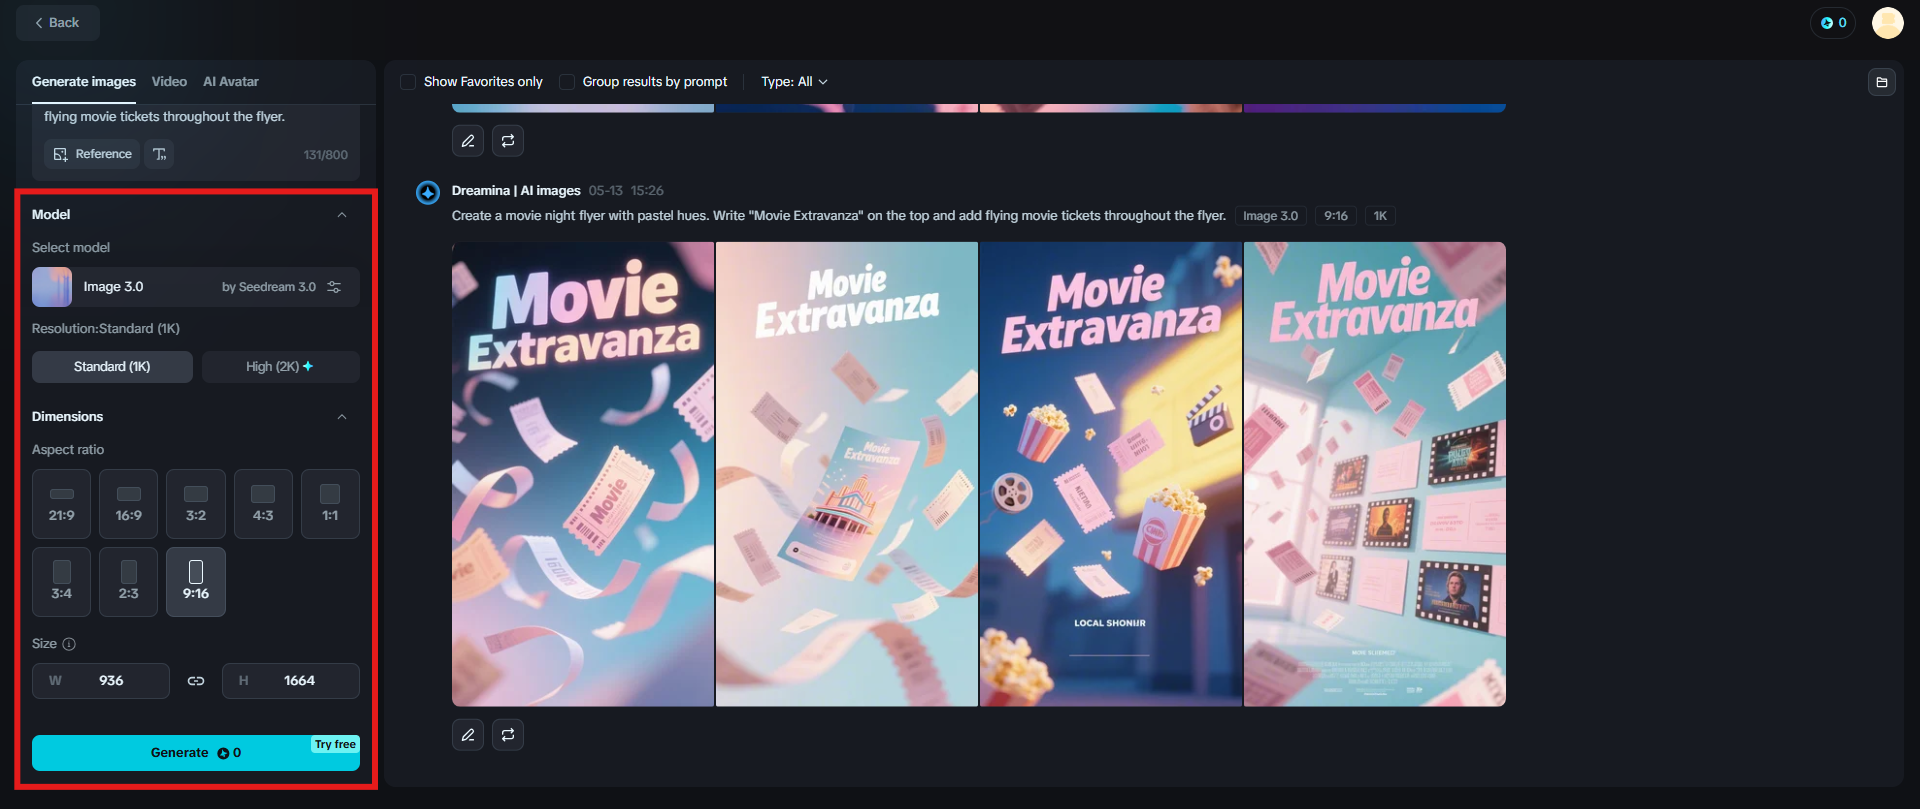Viewport: 1920px width, 809px height.
Task: Open the Type: All dropdown
Action: (x=794, y=82)
